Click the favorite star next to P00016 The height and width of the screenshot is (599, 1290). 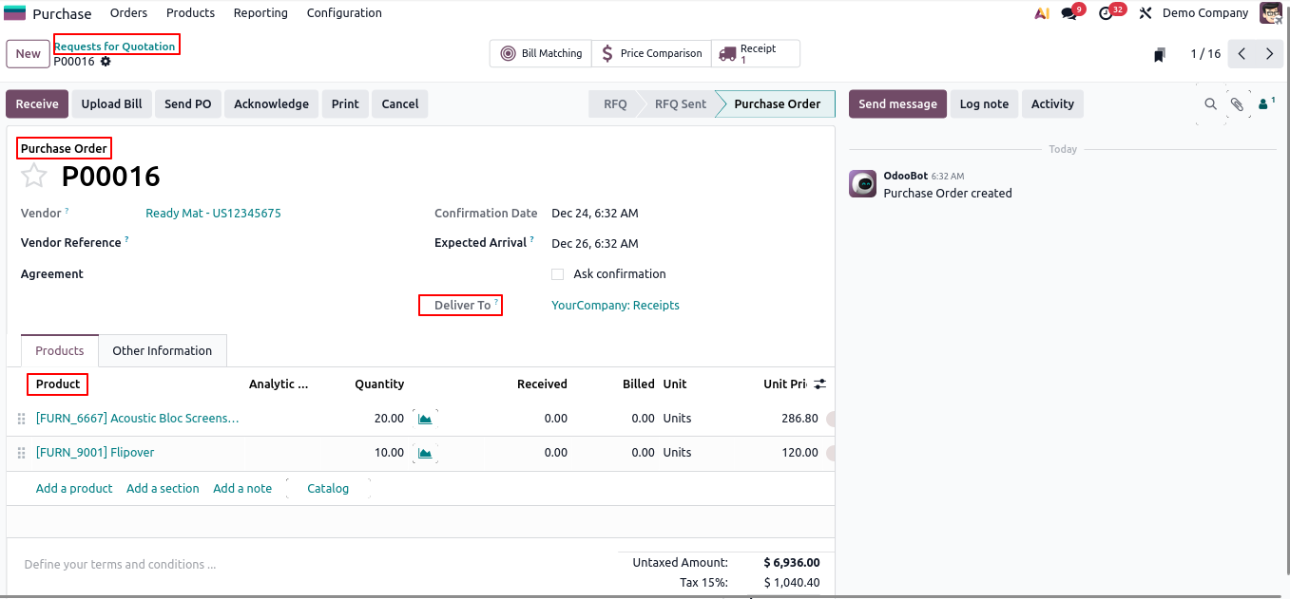[x=34, y=177]
